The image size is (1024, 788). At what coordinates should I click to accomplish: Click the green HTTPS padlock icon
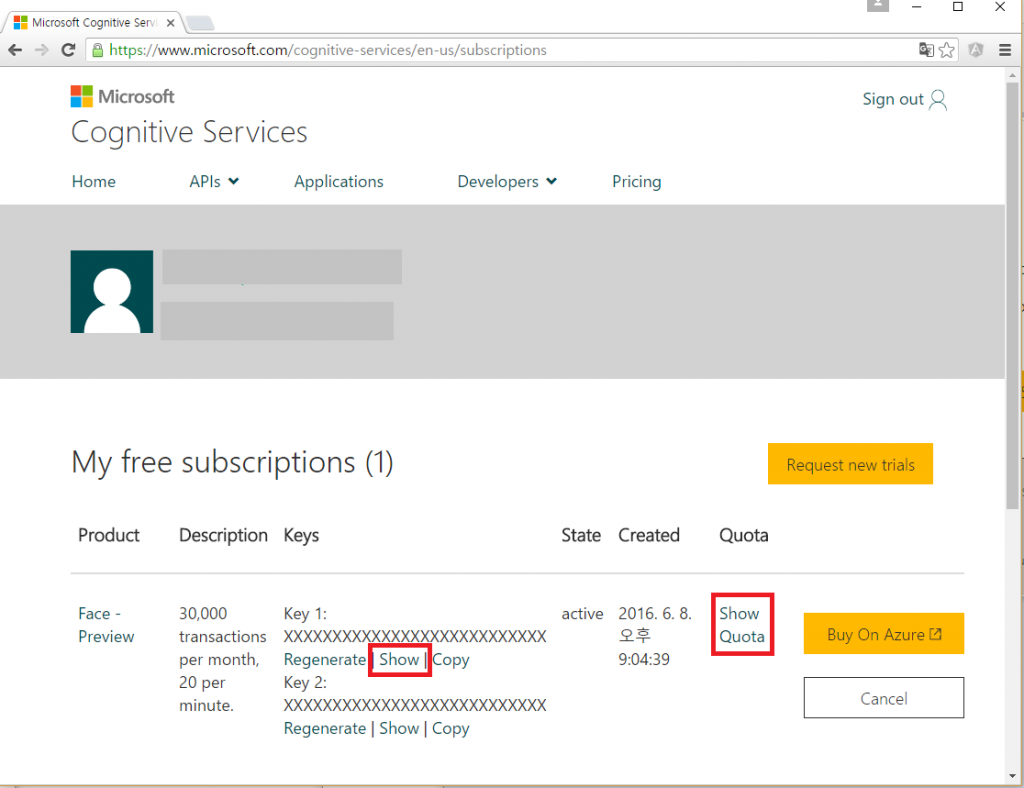coord(97,50)
